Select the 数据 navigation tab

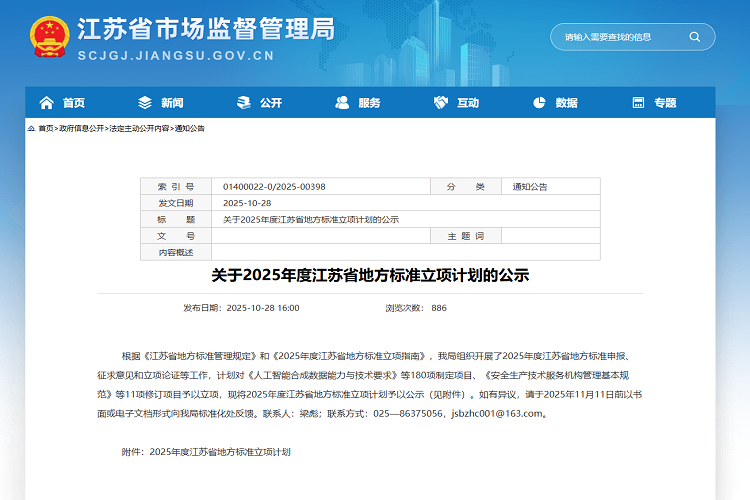566,103
